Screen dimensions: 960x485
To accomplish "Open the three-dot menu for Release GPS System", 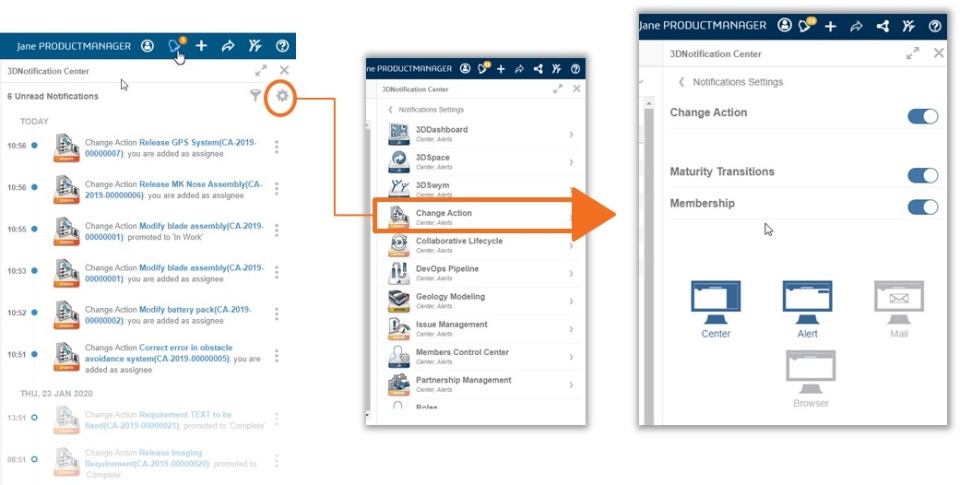I will (276, 146).
